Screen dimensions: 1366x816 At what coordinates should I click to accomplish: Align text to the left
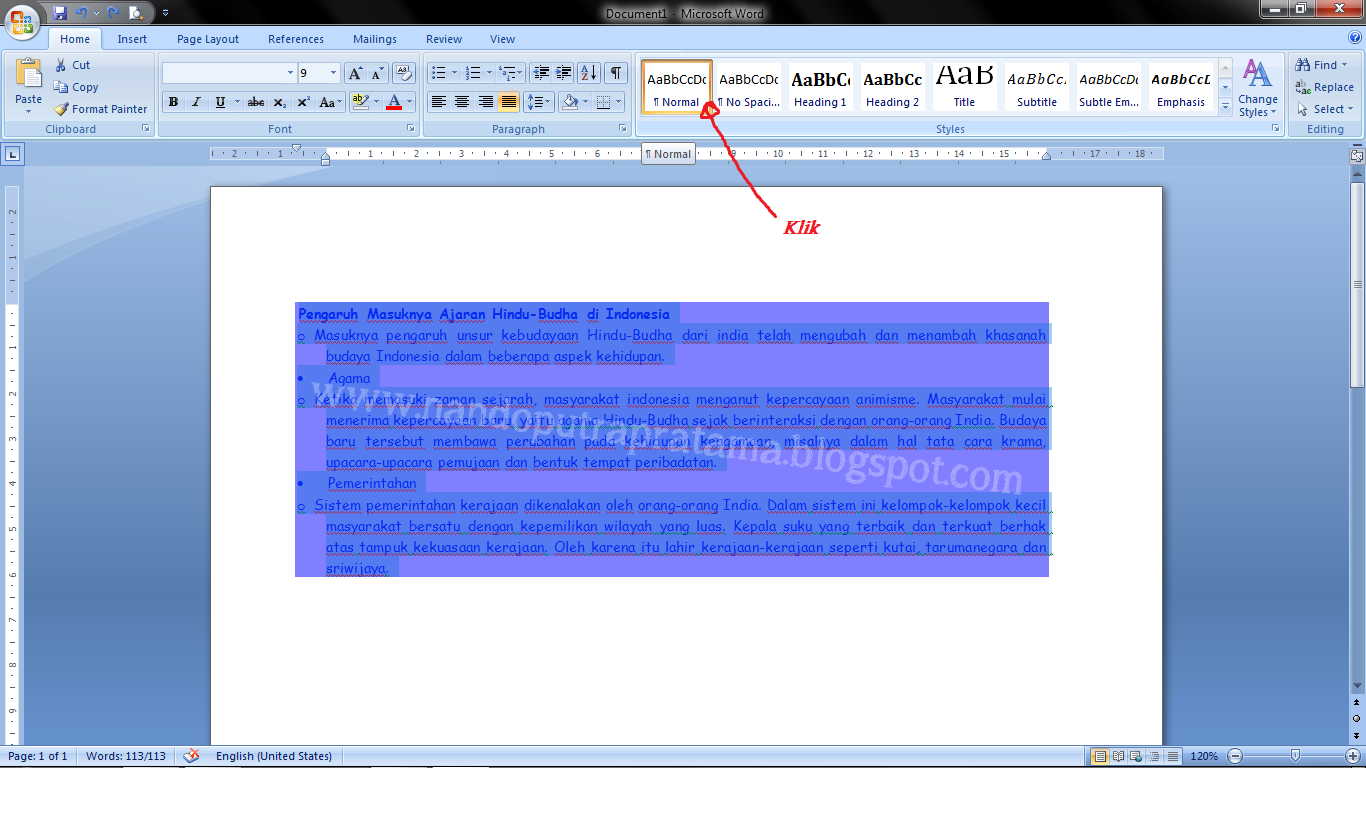click(438, 102)
